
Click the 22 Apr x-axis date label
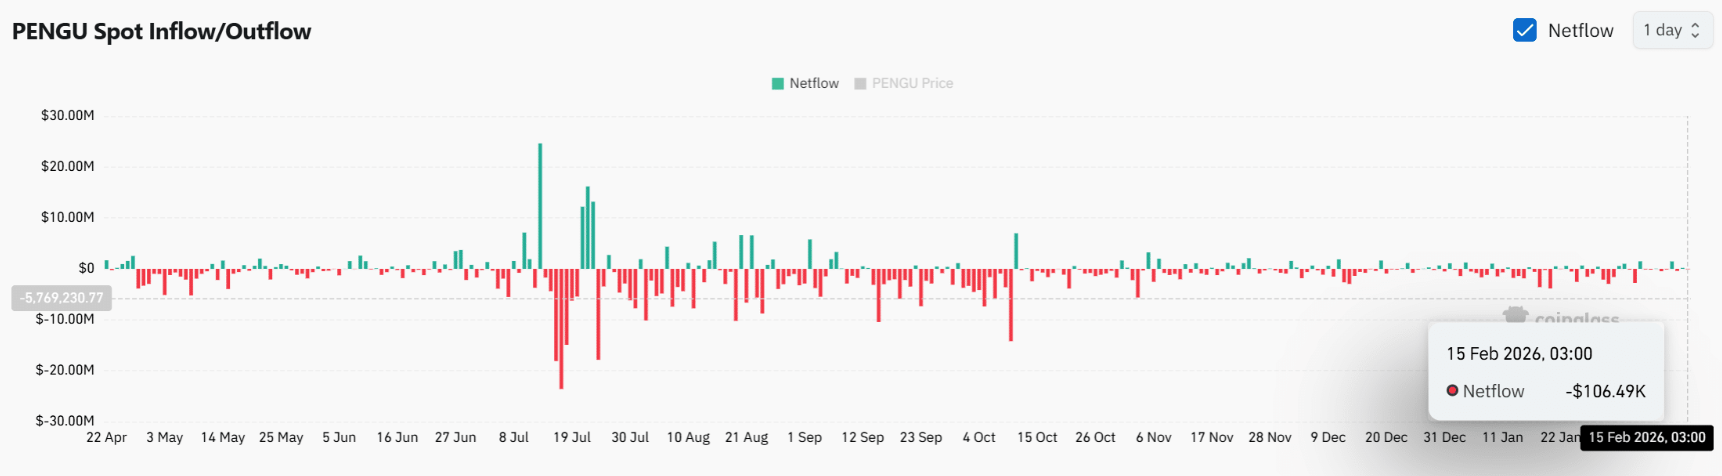tap(106, 437)
